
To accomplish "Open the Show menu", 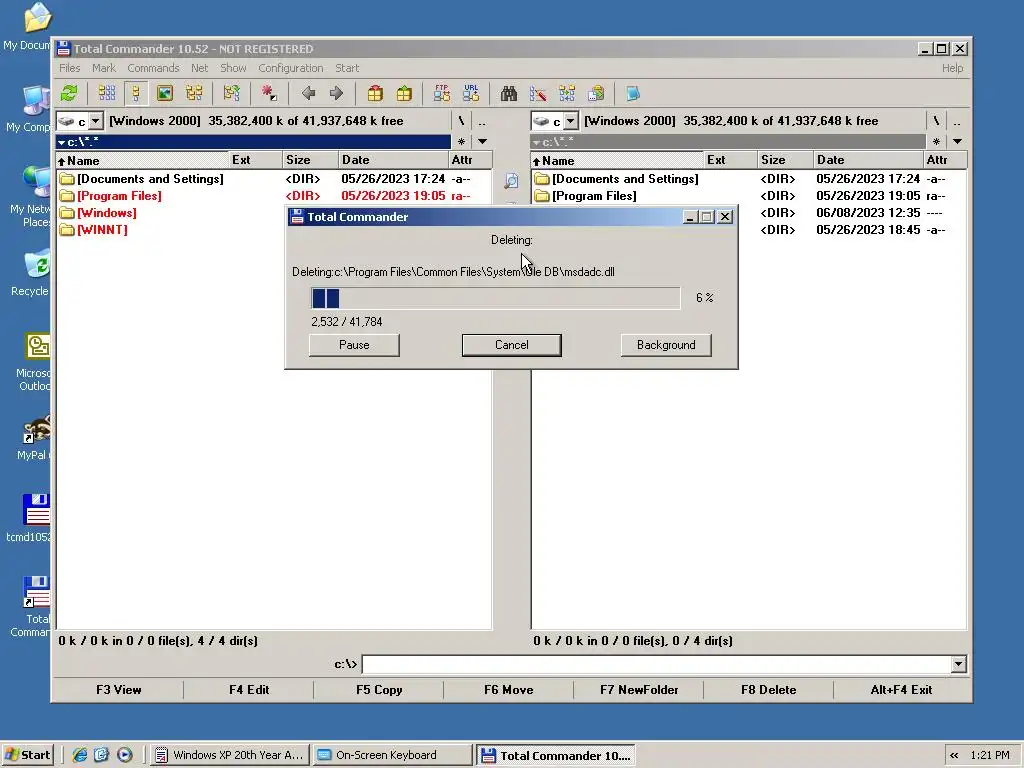I will 233,68.
